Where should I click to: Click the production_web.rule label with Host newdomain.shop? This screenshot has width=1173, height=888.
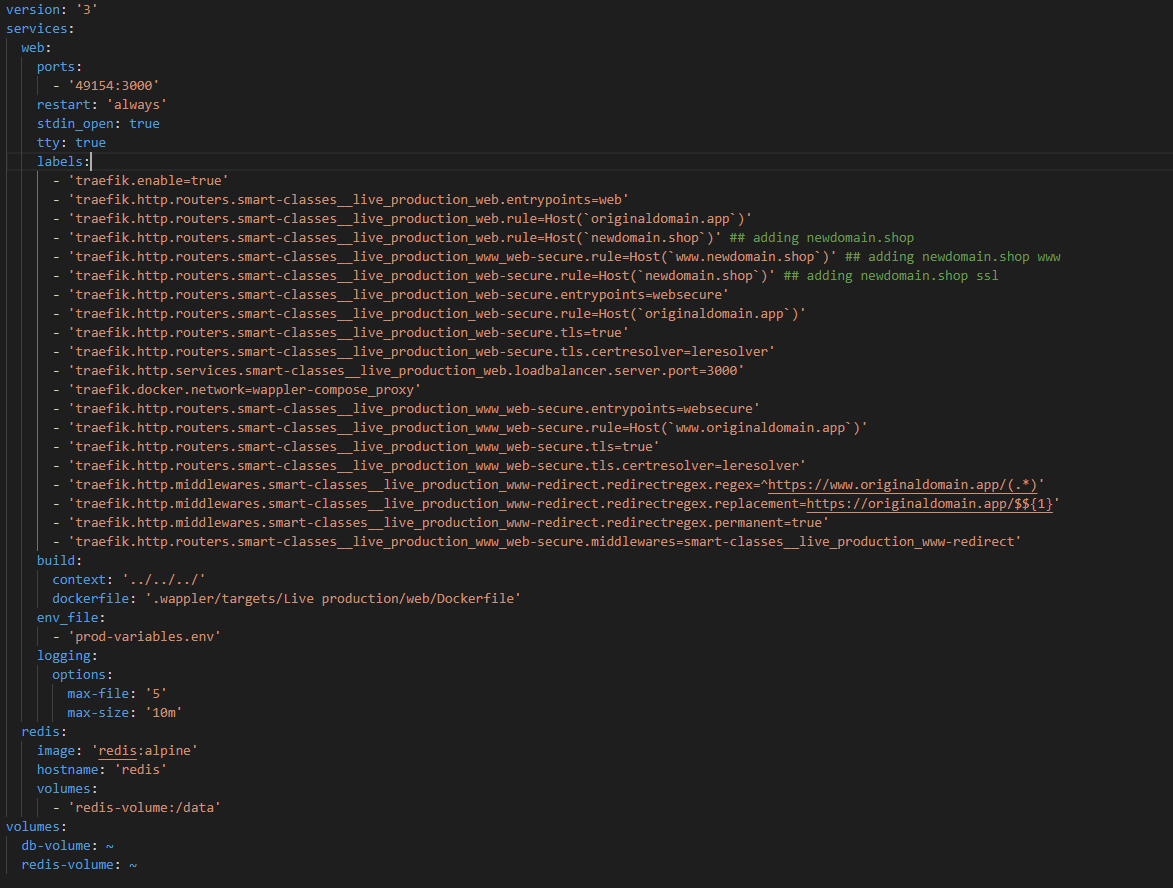[x=395, y=238]
